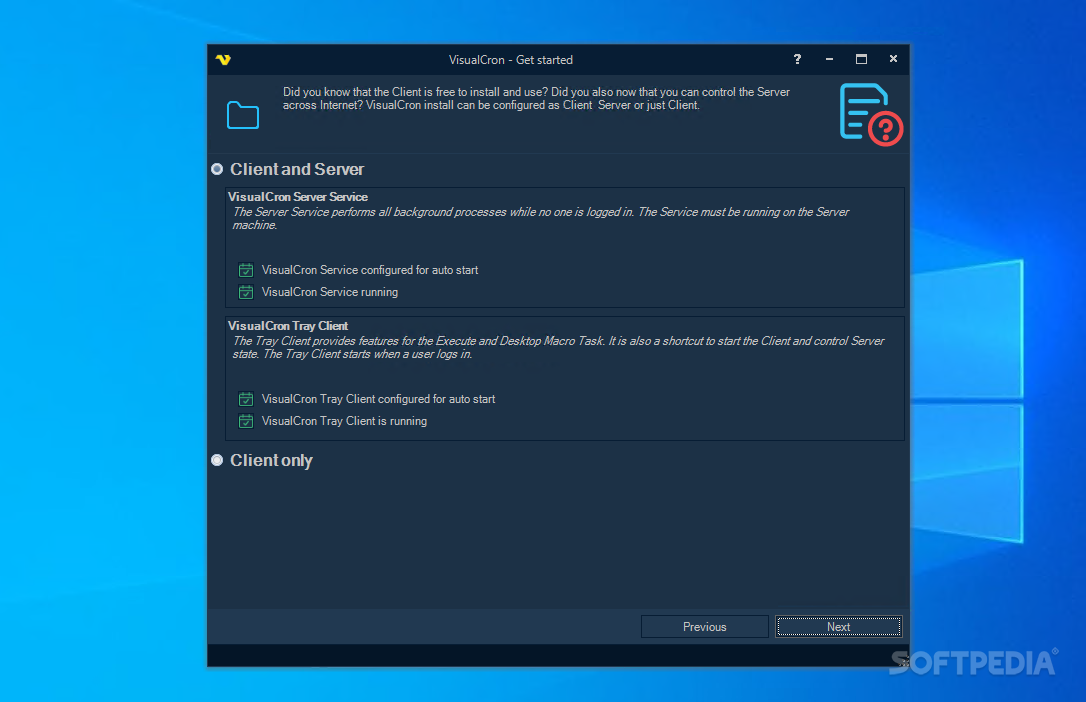
Task: Click the resize grip at window corner
Action: (x=904, y=662)
